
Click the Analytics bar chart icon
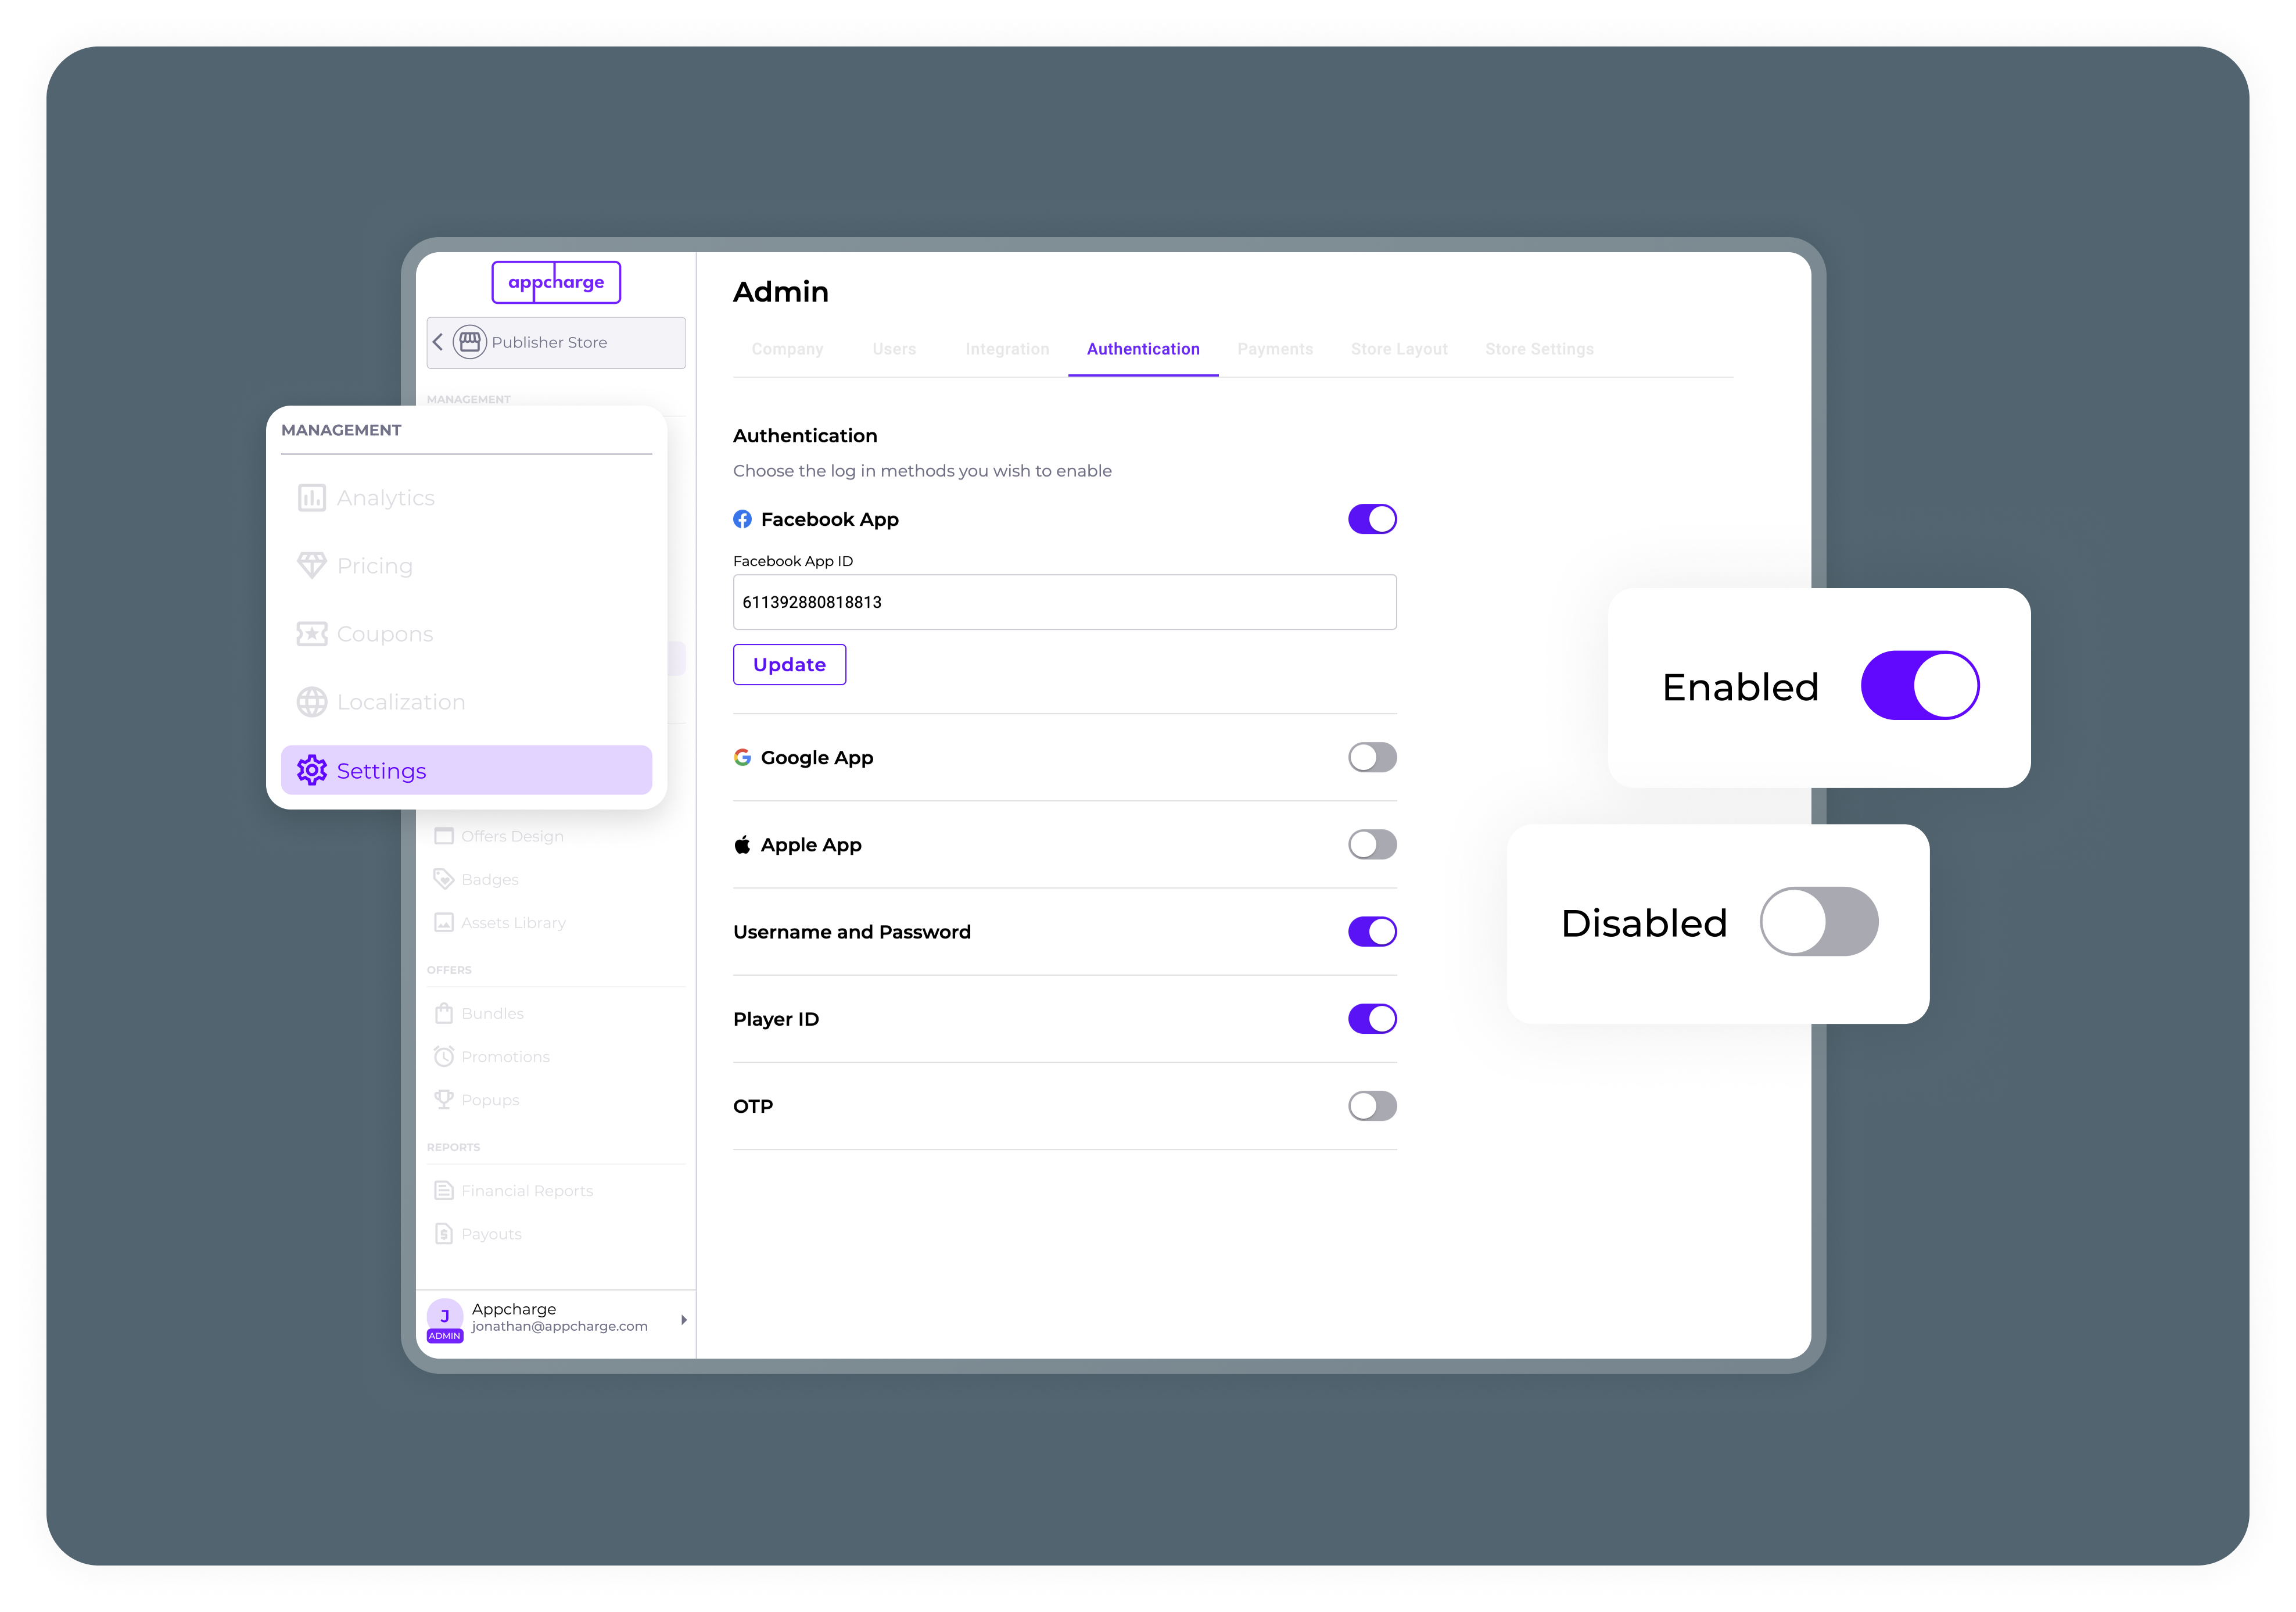tap(311, 498)
